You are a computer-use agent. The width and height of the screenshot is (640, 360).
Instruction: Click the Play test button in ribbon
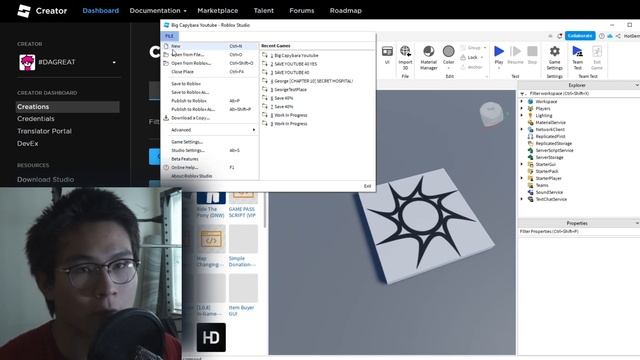pyautogui.click(x=499, y=52)
